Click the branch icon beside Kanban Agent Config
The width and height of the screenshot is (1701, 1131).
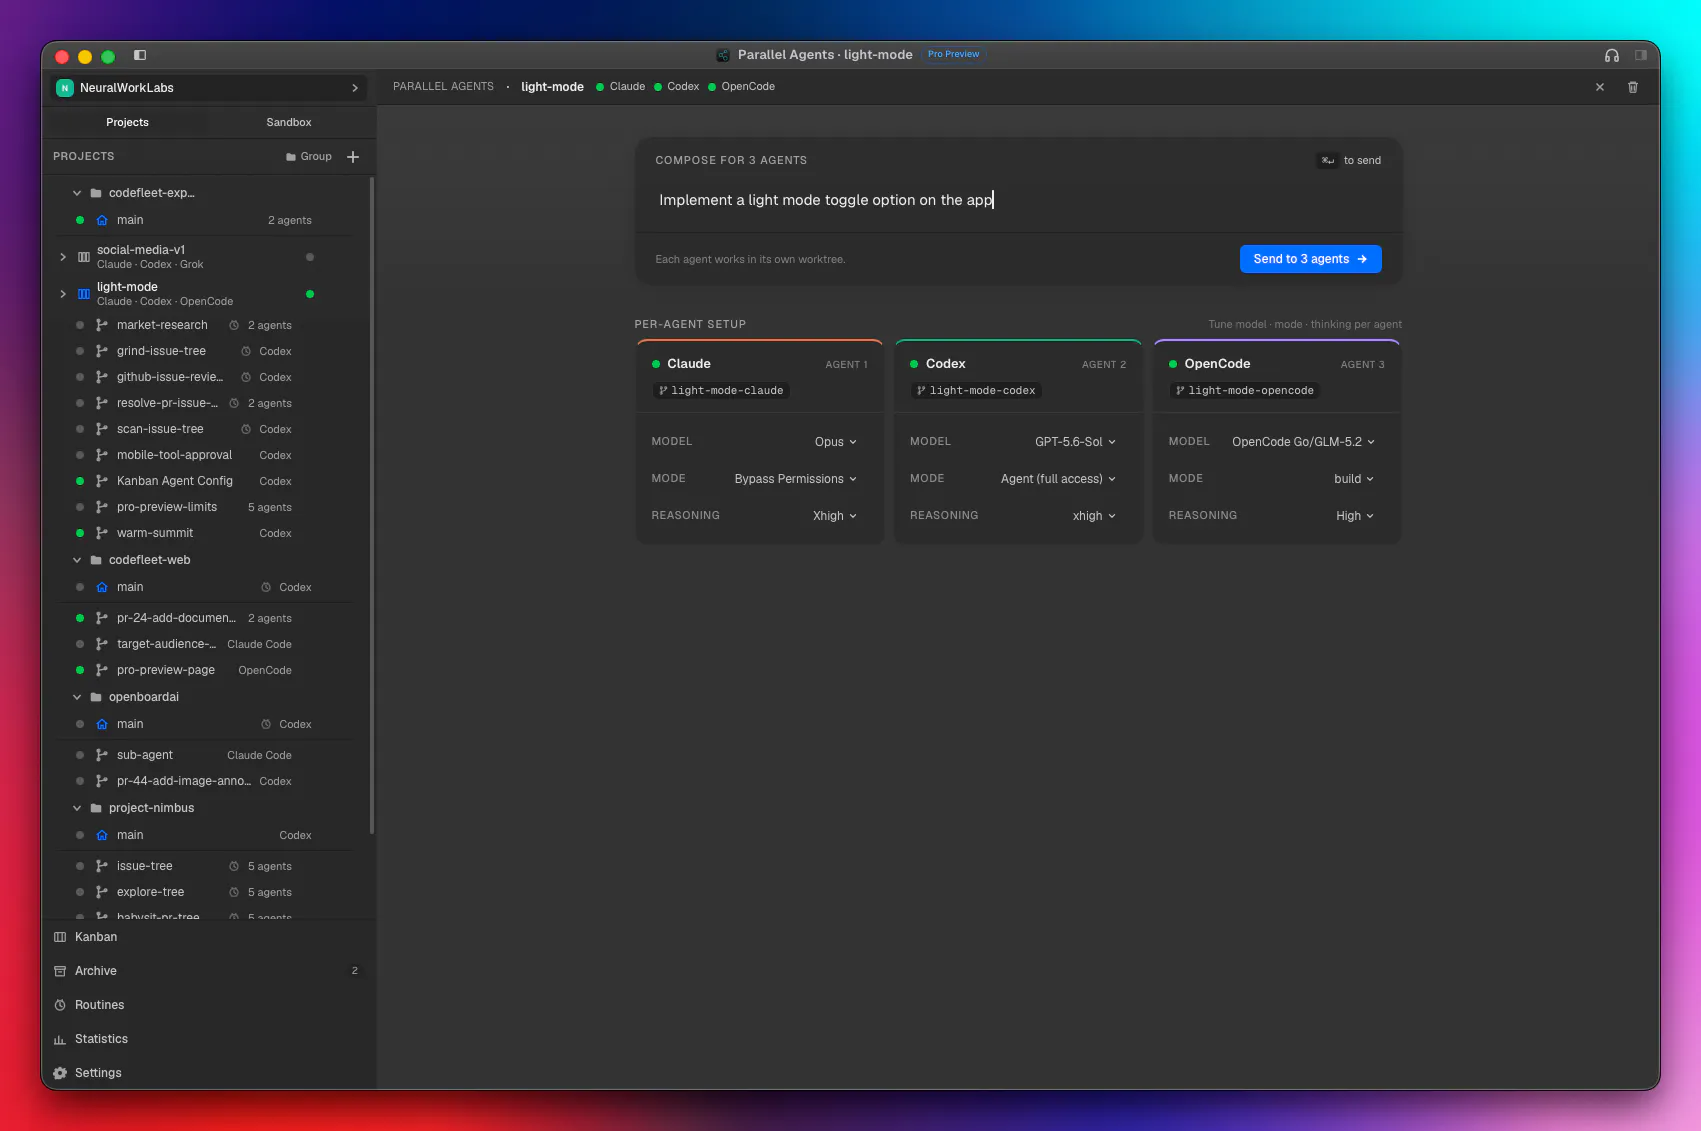click(x=102, y=481)
